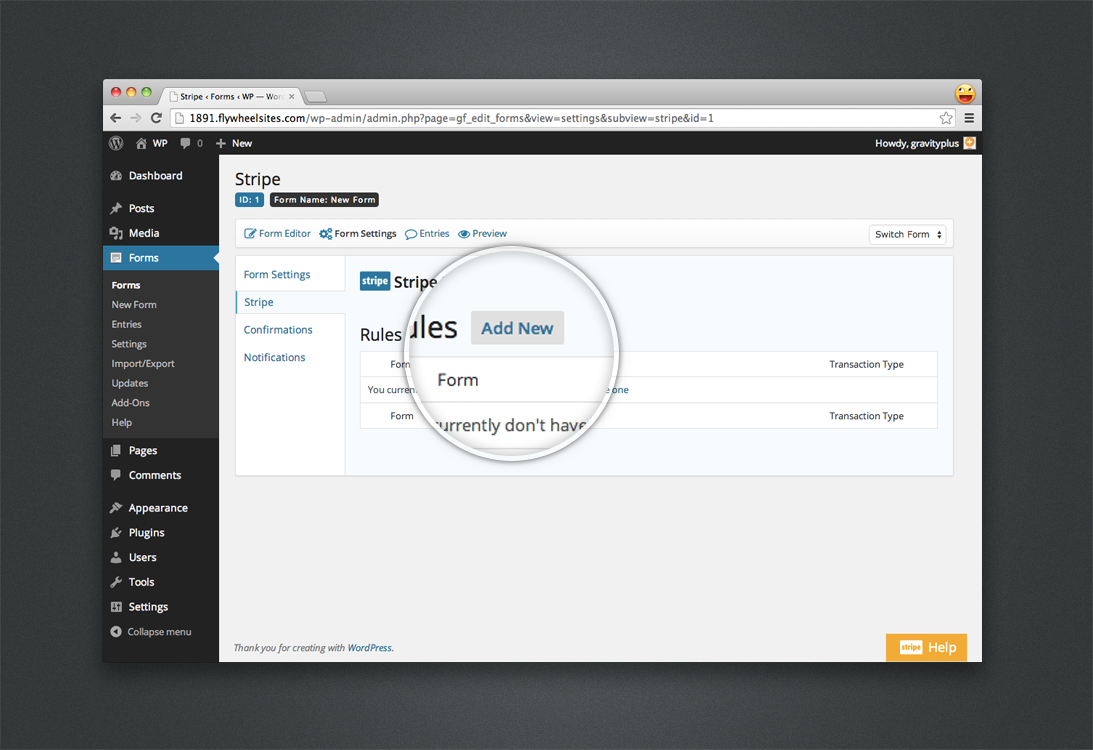Image resolution: width=1093 pixels, height=750 pixels.
Task: Reload the page with refresh icon
Action: click(x=156, y=118)
